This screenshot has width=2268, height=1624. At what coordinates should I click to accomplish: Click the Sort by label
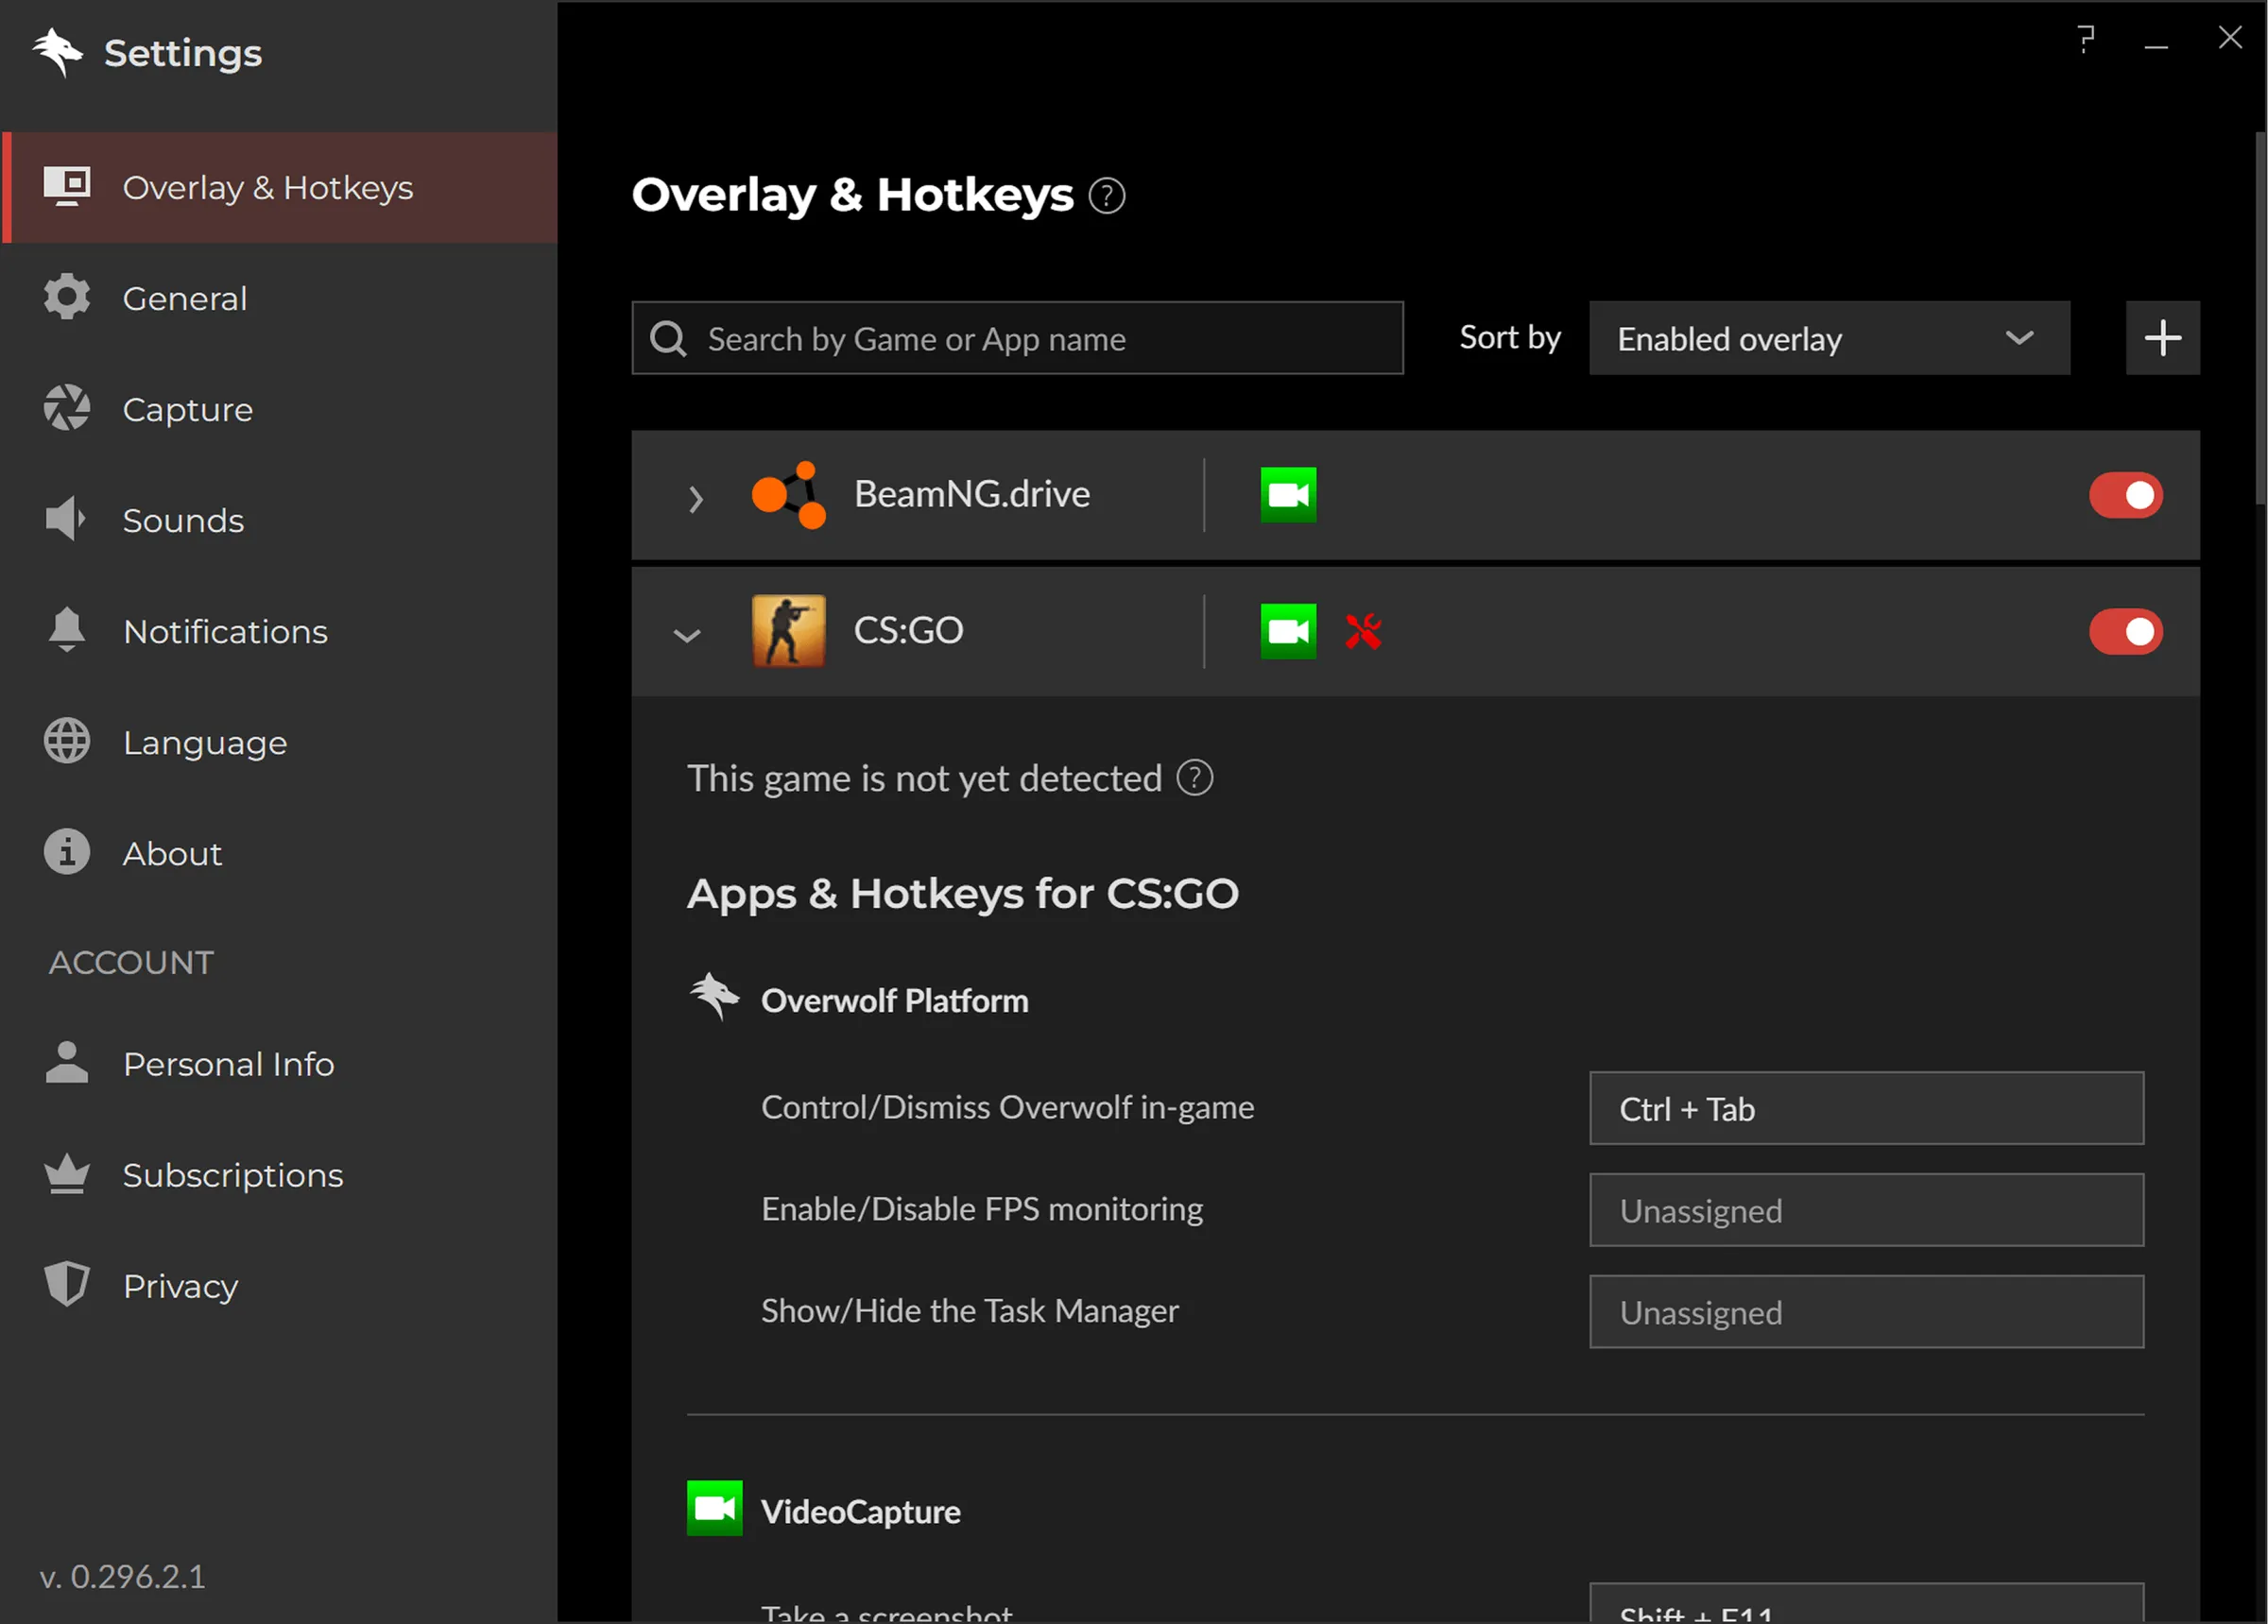[1510, 338]
